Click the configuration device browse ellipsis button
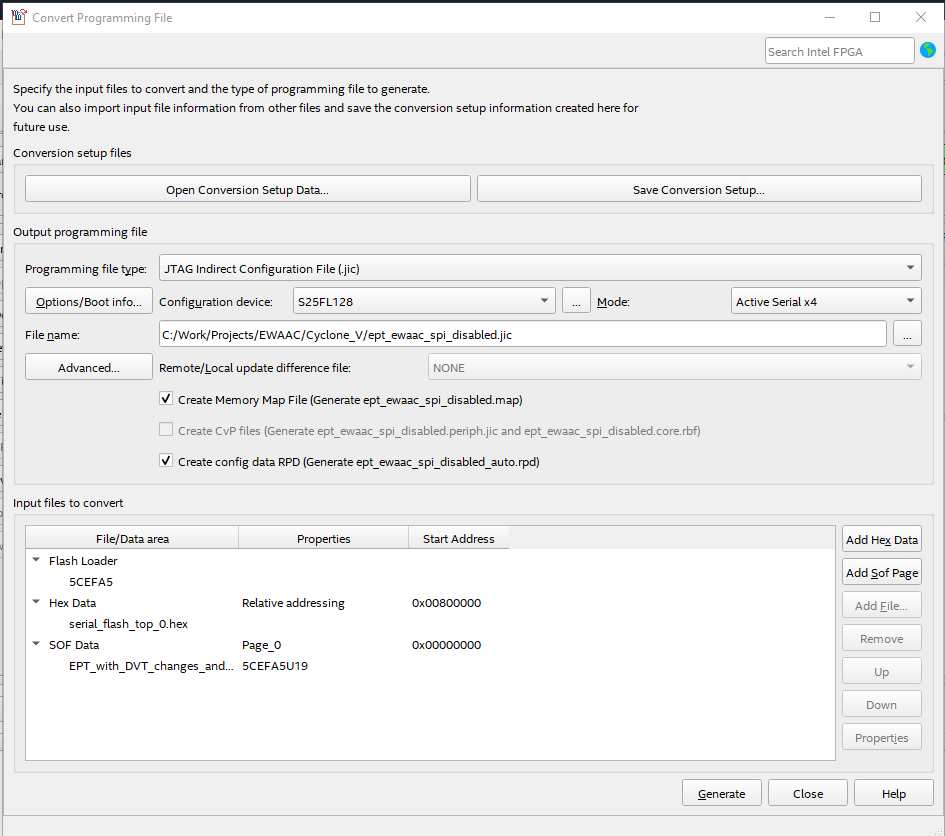Image resolution: width=945 pixels, height=836 pixels. click(x=575, y=301)
